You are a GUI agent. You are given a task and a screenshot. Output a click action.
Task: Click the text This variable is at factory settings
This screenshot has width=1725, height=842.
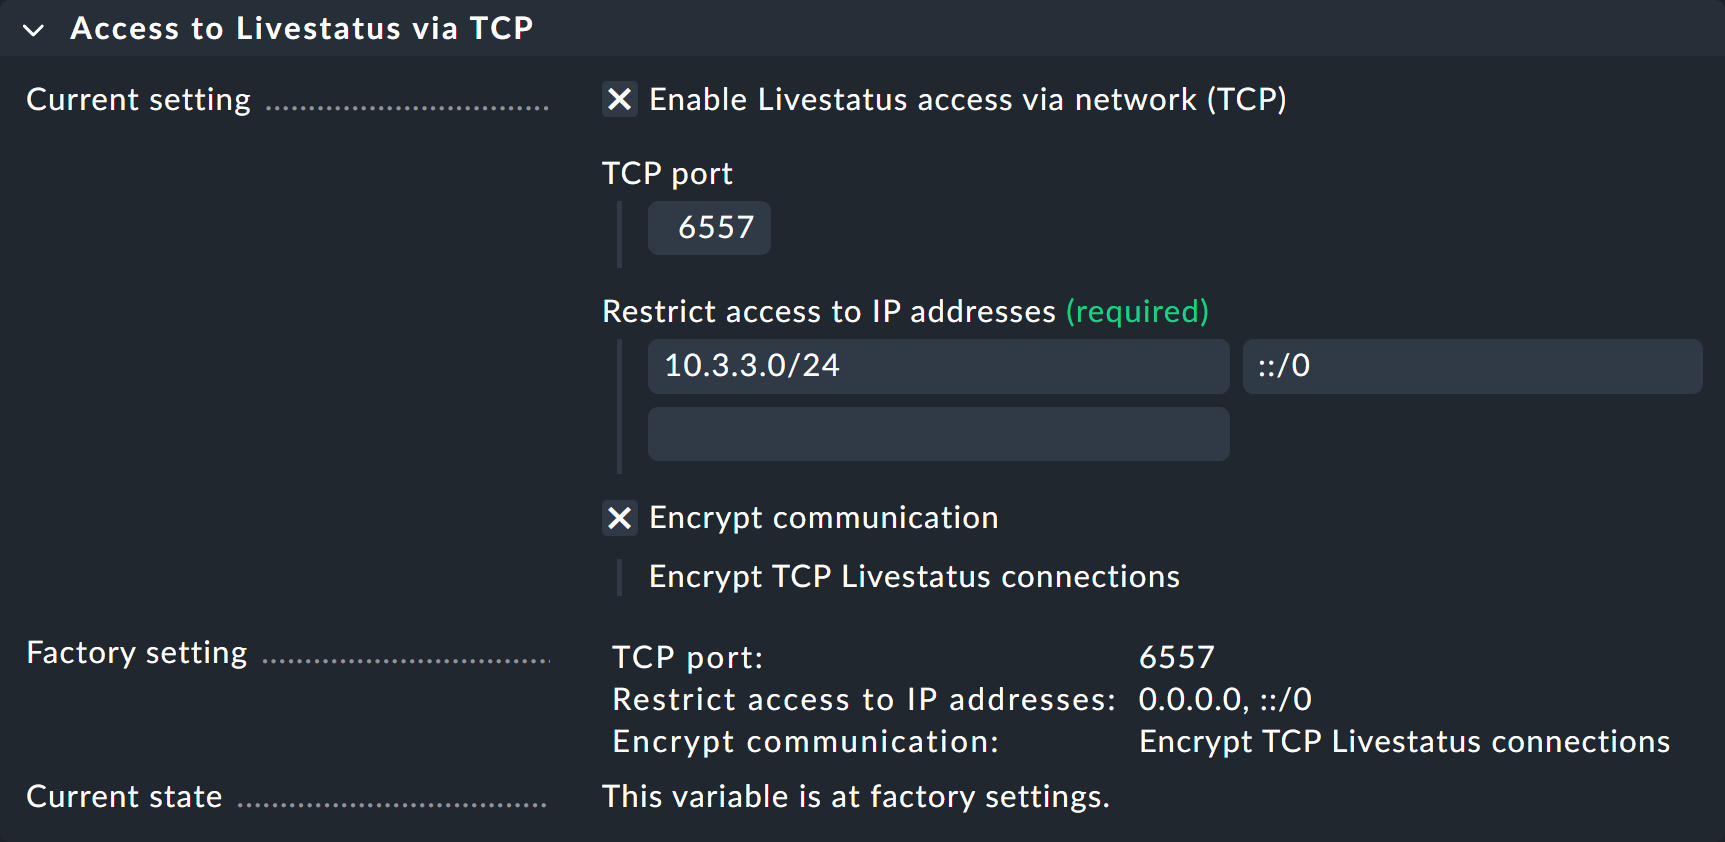[x=855, y=797]
